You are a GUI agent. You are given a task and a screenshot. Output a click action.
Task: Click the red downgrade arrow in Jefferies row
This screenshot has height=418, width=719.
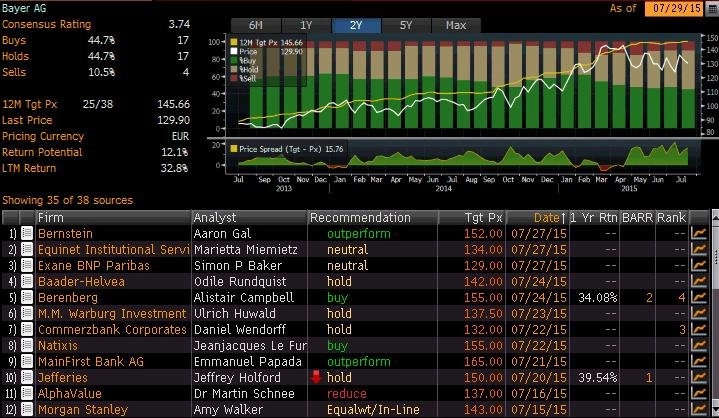pos(316,377)
